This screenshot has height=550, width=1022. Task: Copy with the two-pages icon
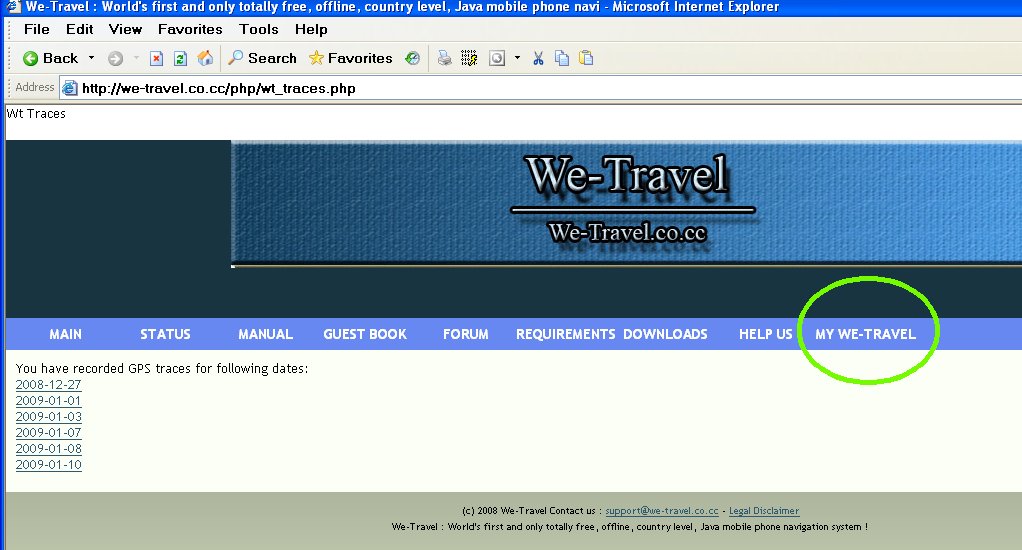(562, 59)
